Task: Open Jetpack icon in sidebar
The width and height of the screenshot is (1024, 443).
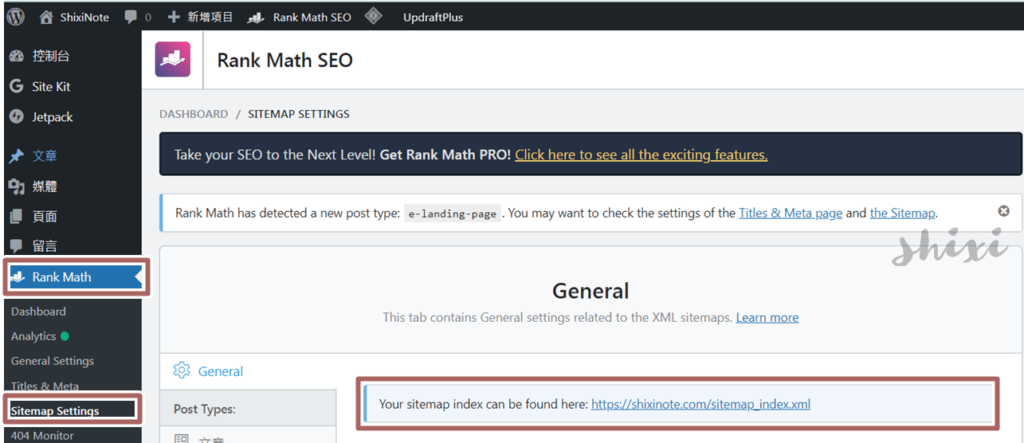Action: point(17,117)
